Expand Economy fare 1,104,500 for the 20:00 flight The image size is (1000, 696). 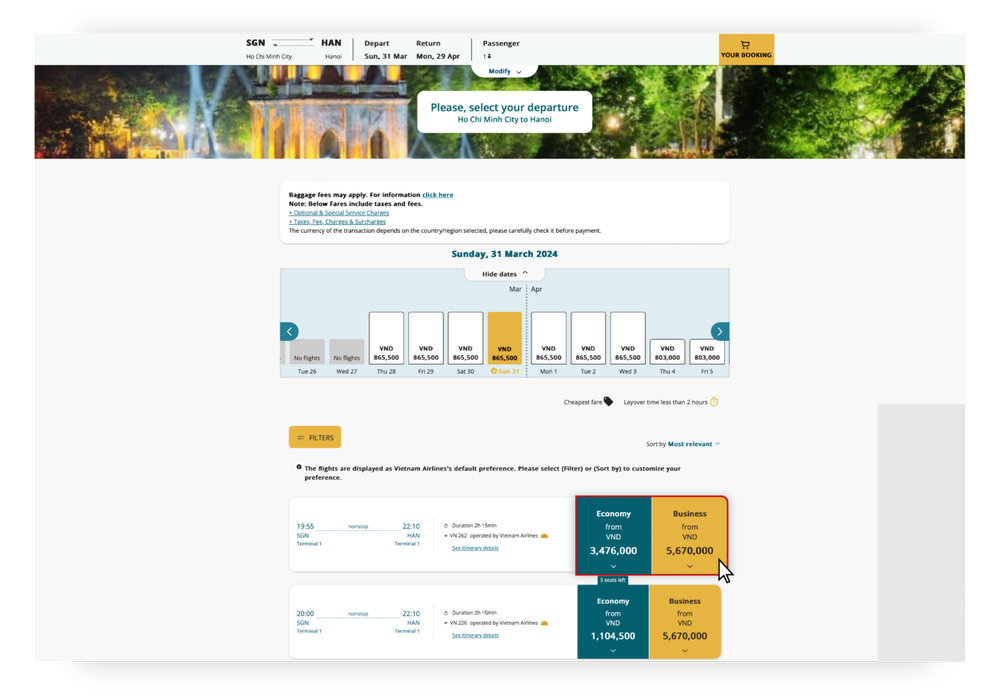coord(613,622)
